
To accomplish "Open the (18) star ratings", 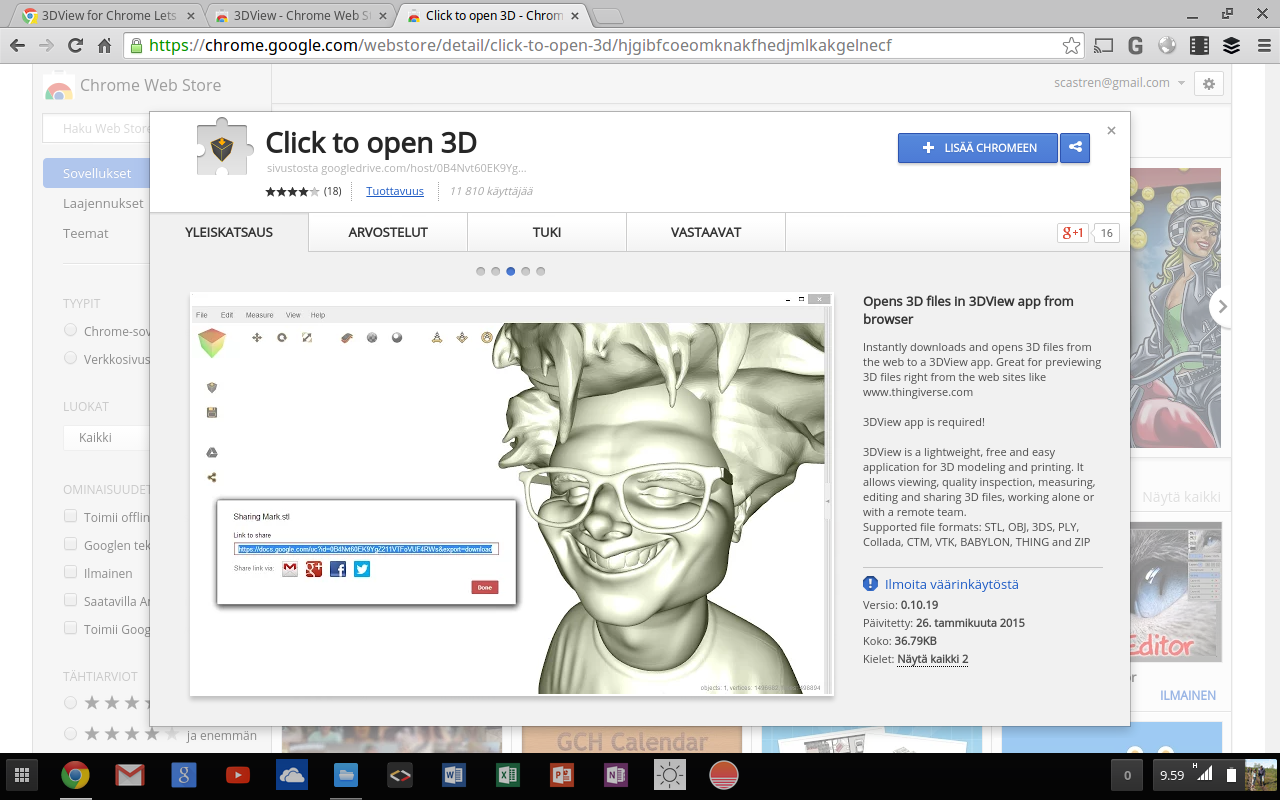I will [x=303, y=191].
